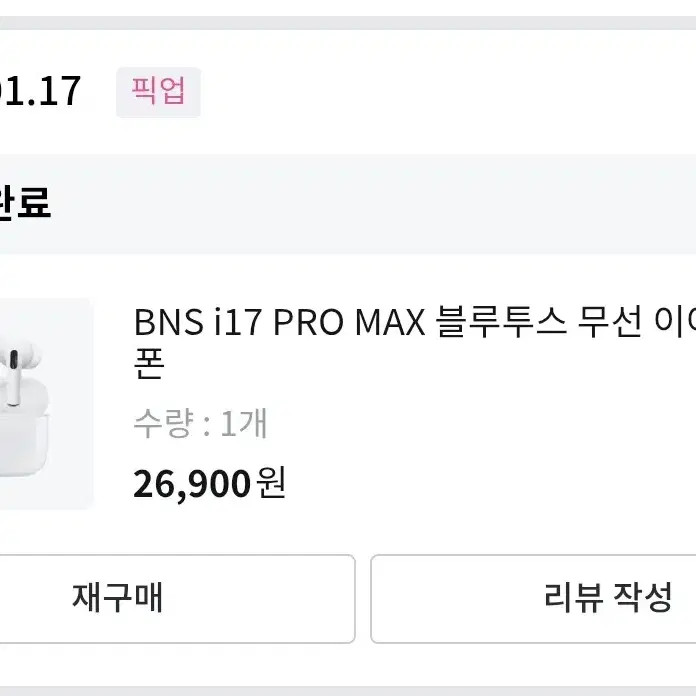Open the earbuds product thumbnail

coord(45,403)
